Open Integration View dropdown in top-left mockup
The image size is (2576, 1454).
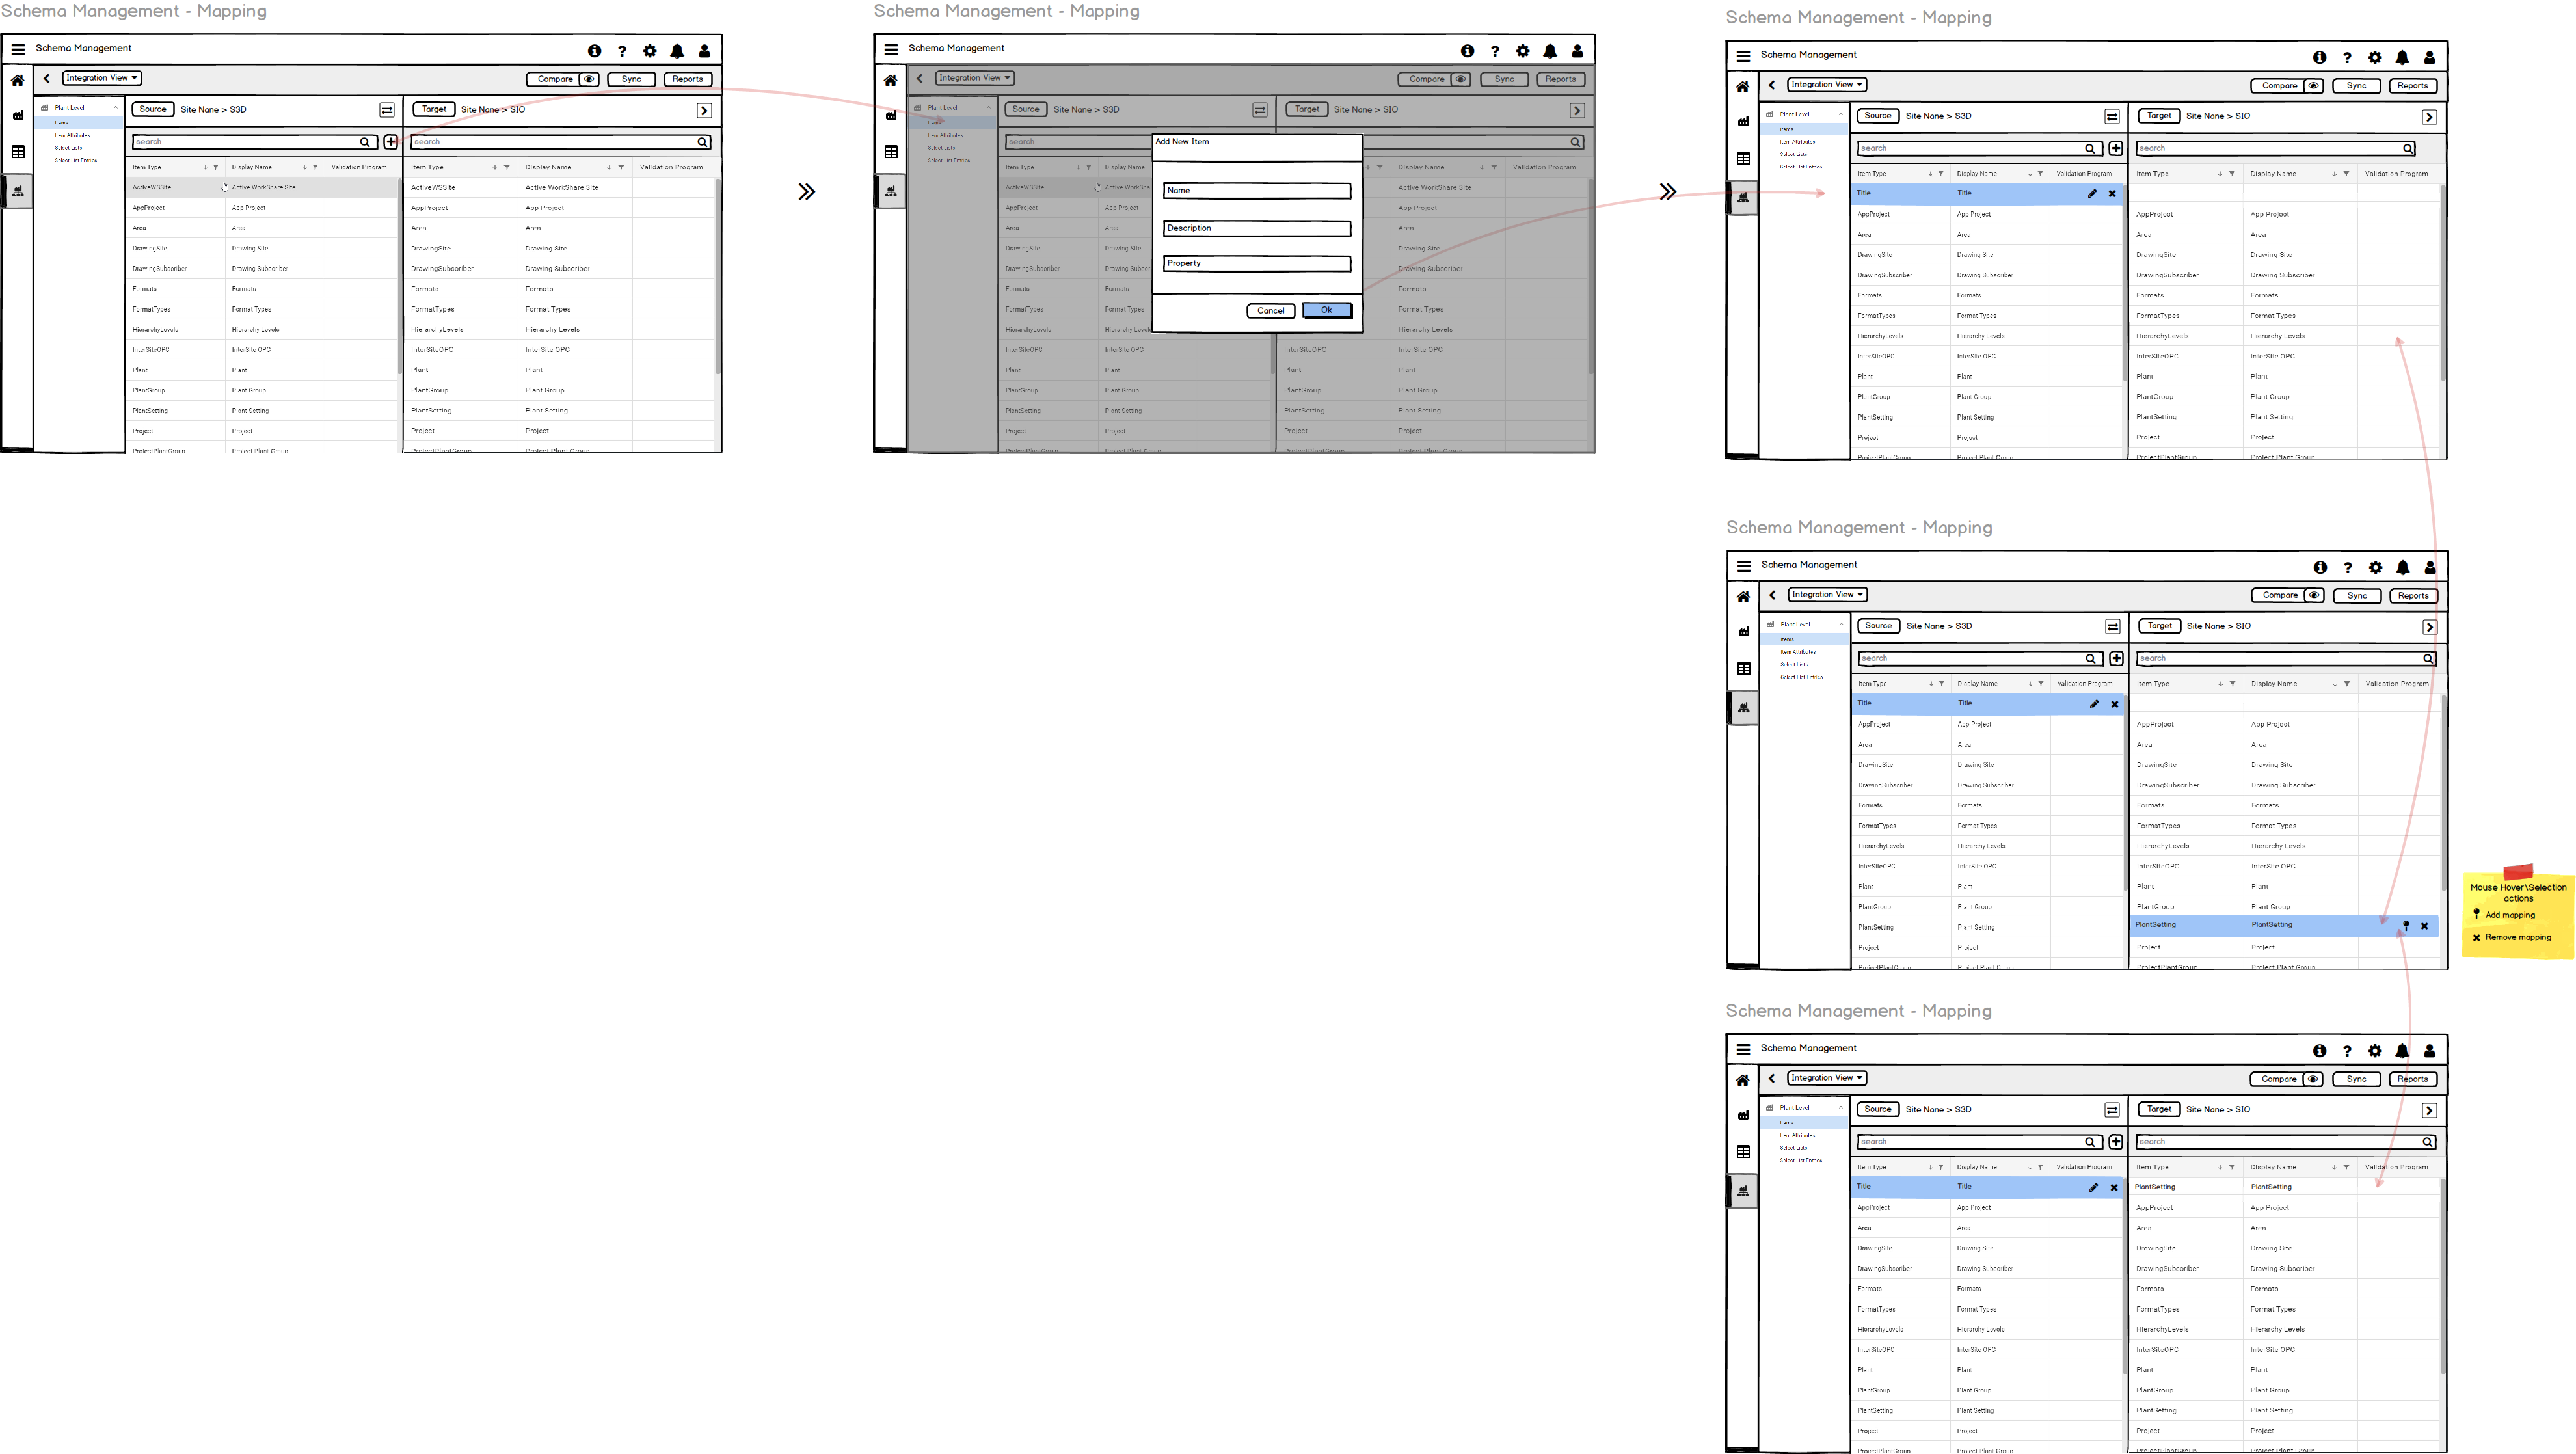click(102, 78)
